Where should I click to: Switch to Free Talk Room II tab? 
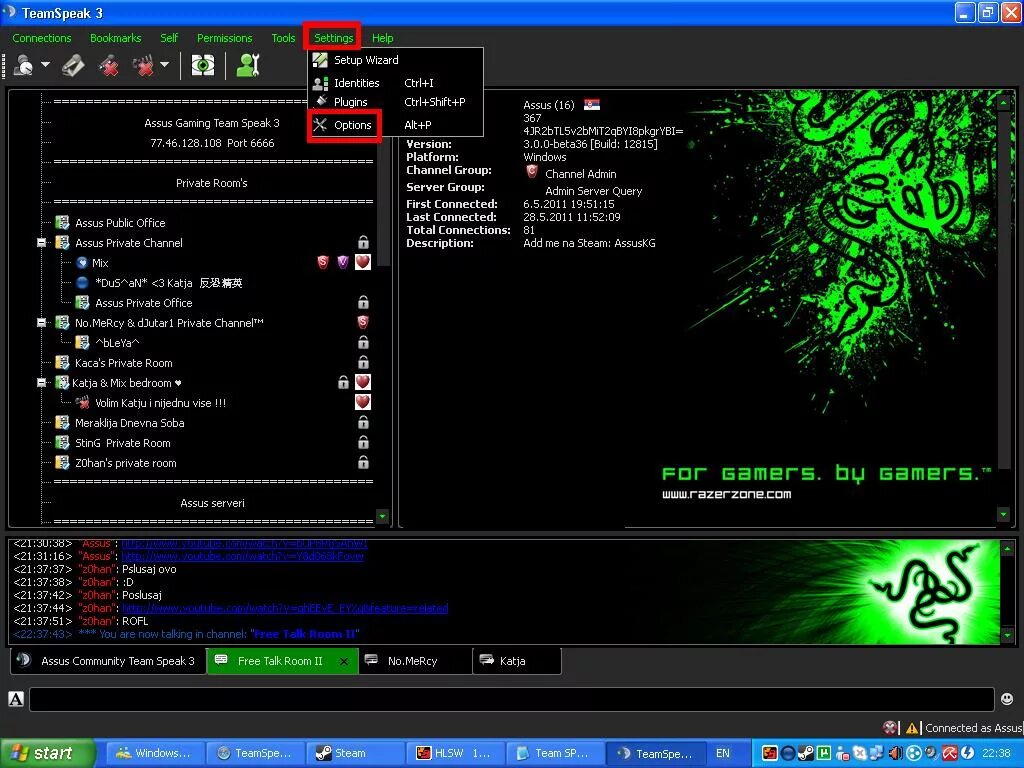[x=281, y=661]
